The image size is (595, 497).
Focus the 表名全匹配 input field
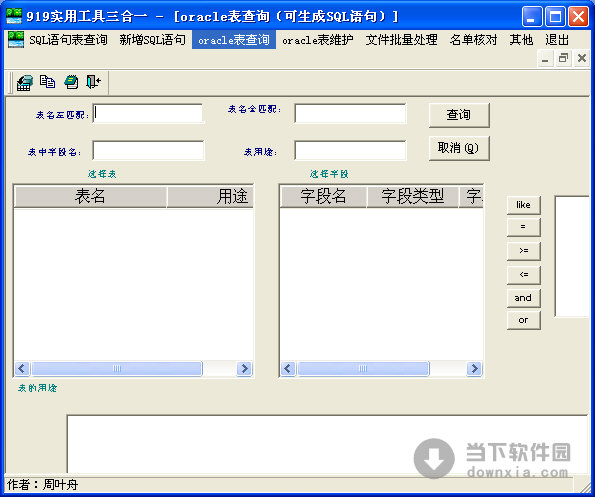[x=350, y=113]
